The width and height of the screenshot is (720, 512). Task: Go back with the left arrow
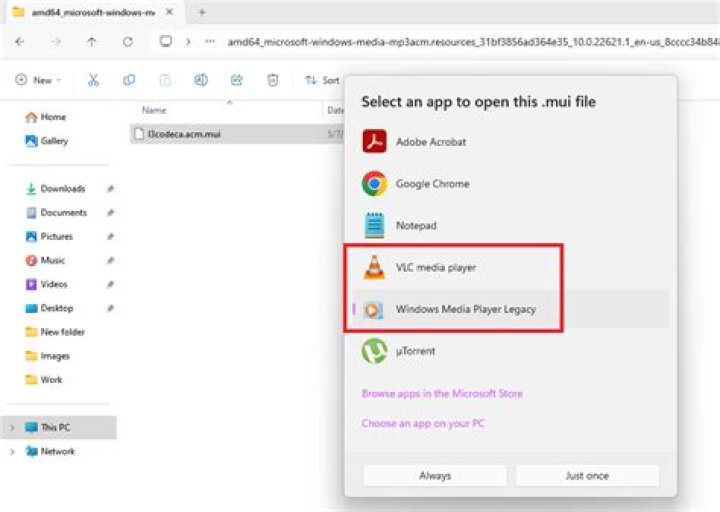[20, 42]
